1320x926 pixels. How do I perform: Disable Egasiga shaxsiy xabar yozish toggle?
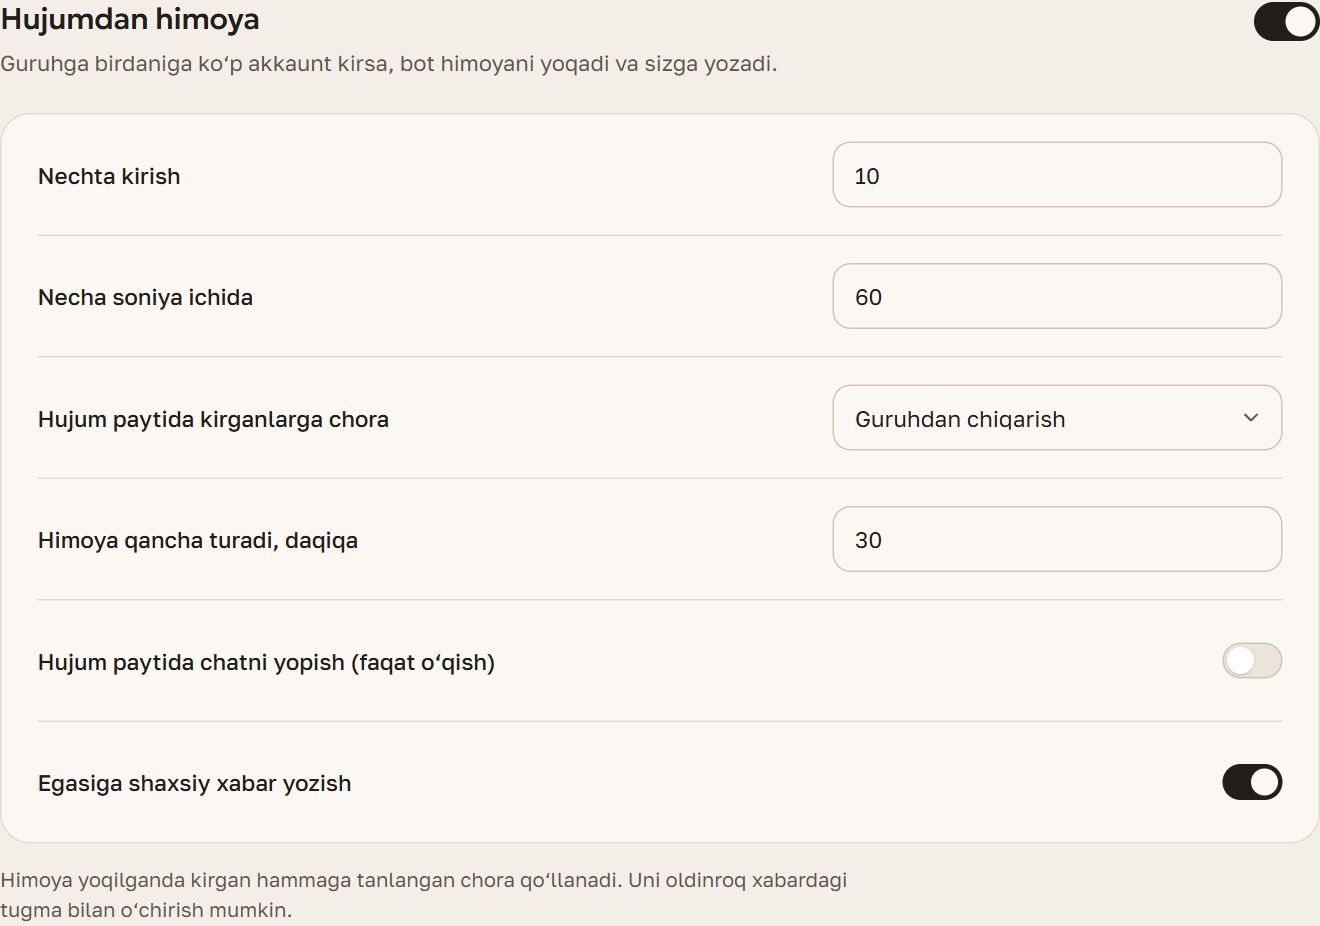[1252, 782]
